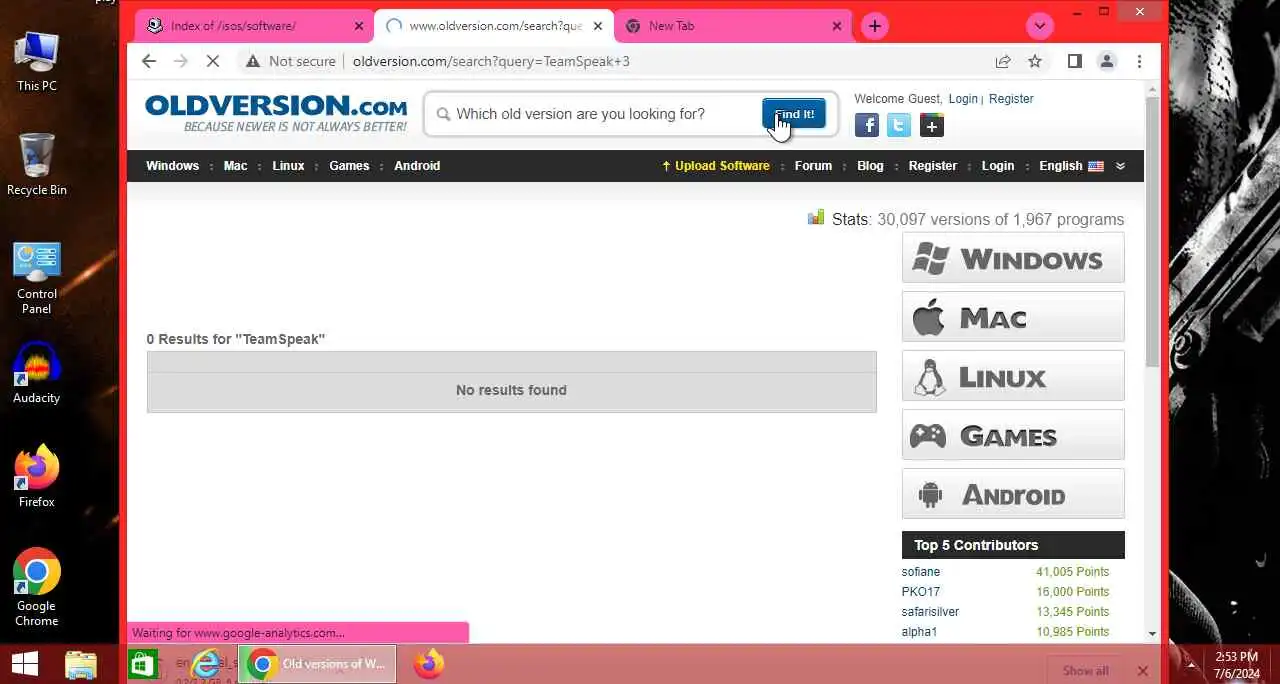Image resolution: width=1280 pixels, height=684 pixels.
Task: Close the Index of /isos/software/ tab
Action: (x=359, y=26)
